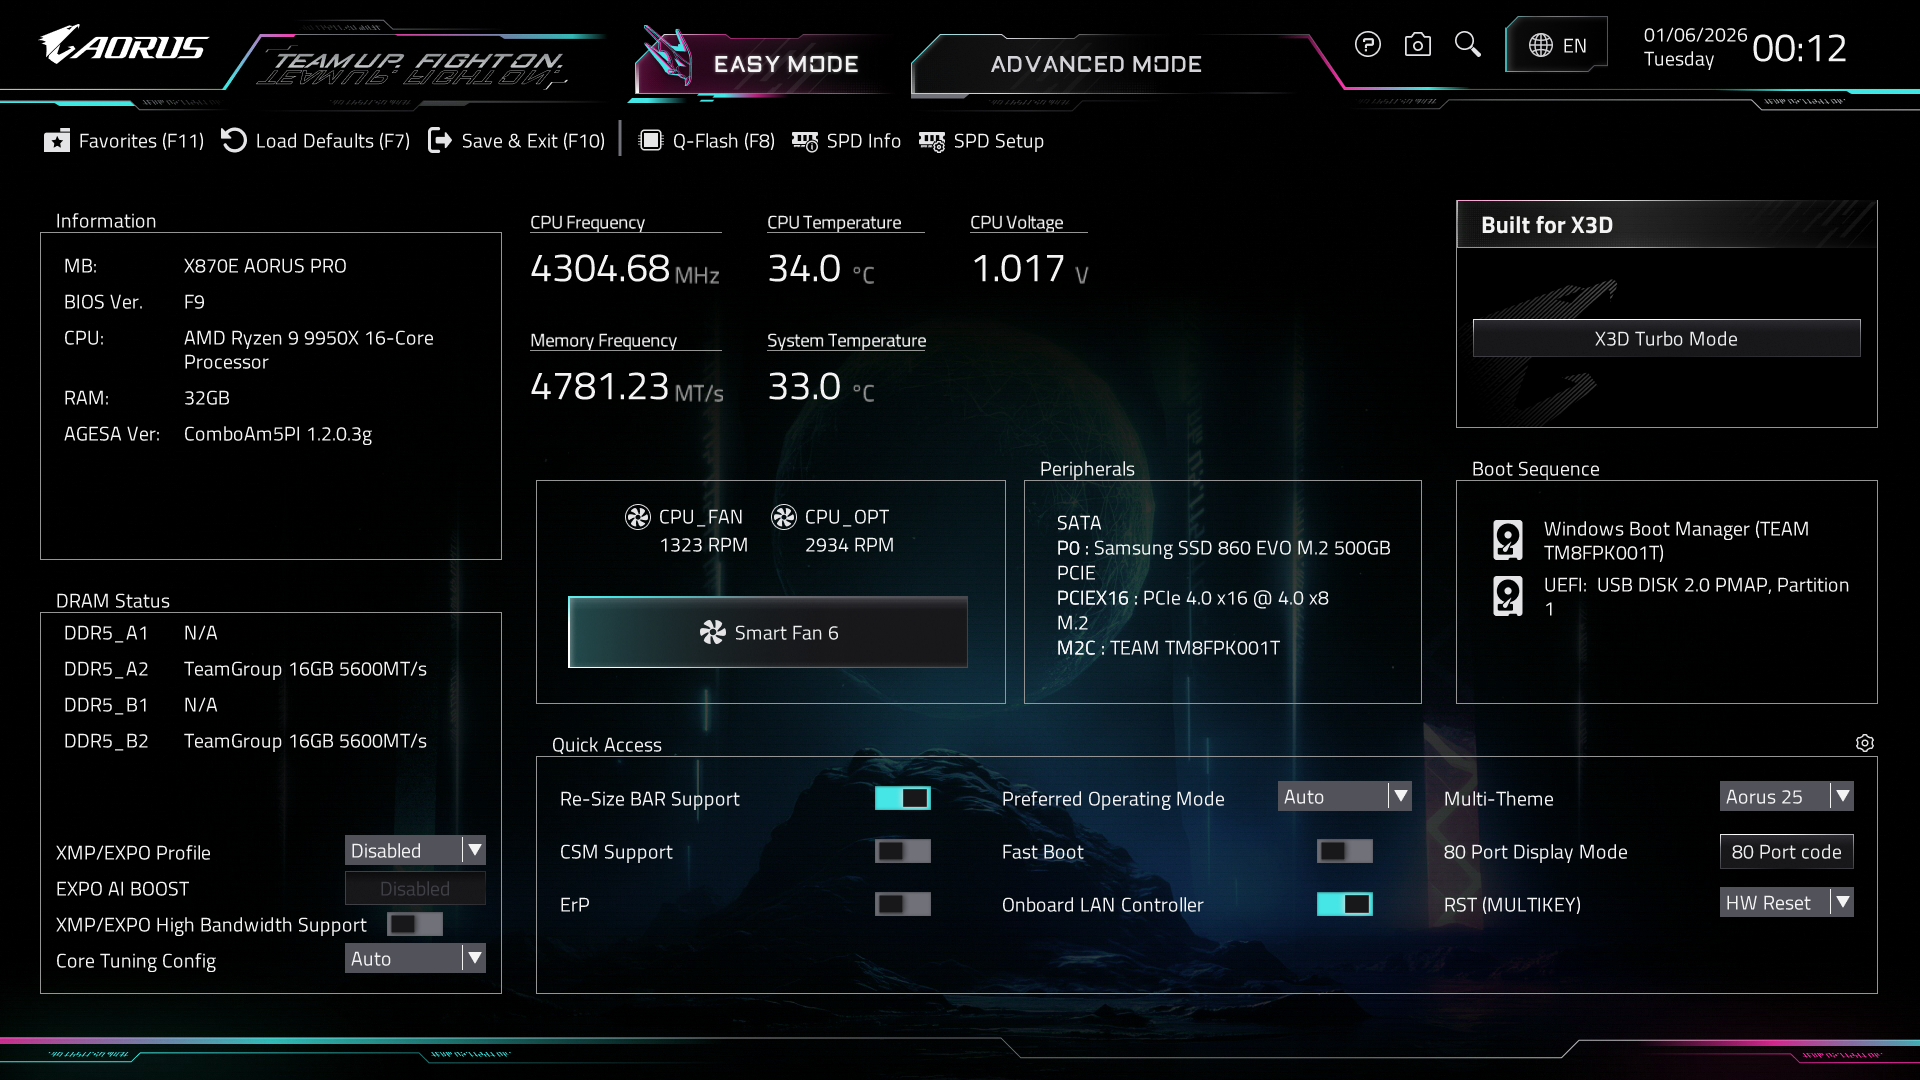Click the Windows Boot Manager drive icon
Image resolution: width=1920 pixels, height=1080 pixels.
pyautogui.click(x=1507, y=540)
